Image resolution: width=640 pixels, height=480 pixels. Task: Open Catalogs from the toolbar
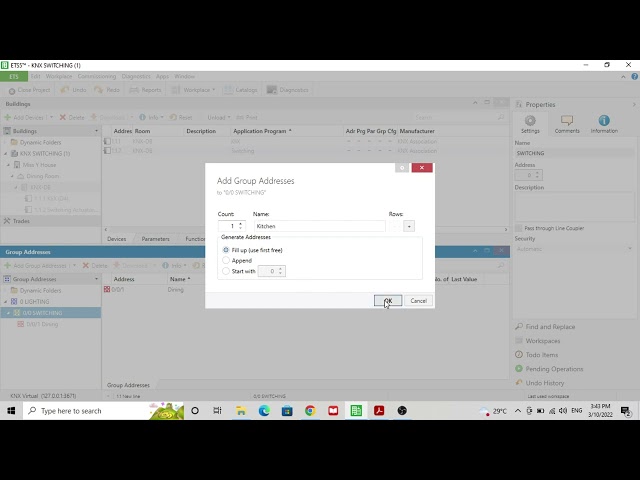(240, 90)
